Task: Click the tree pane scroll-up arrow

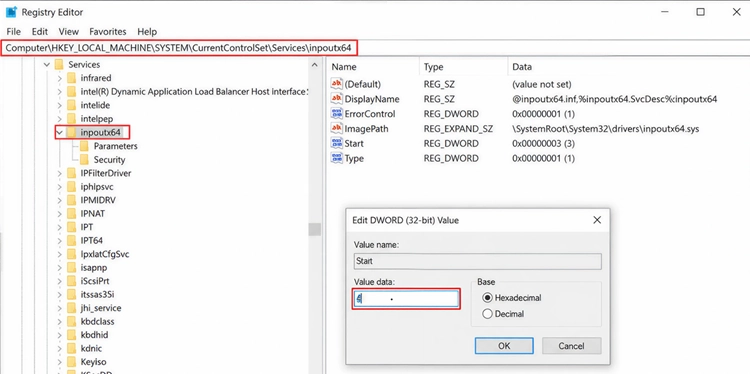Action: (314, 65)
